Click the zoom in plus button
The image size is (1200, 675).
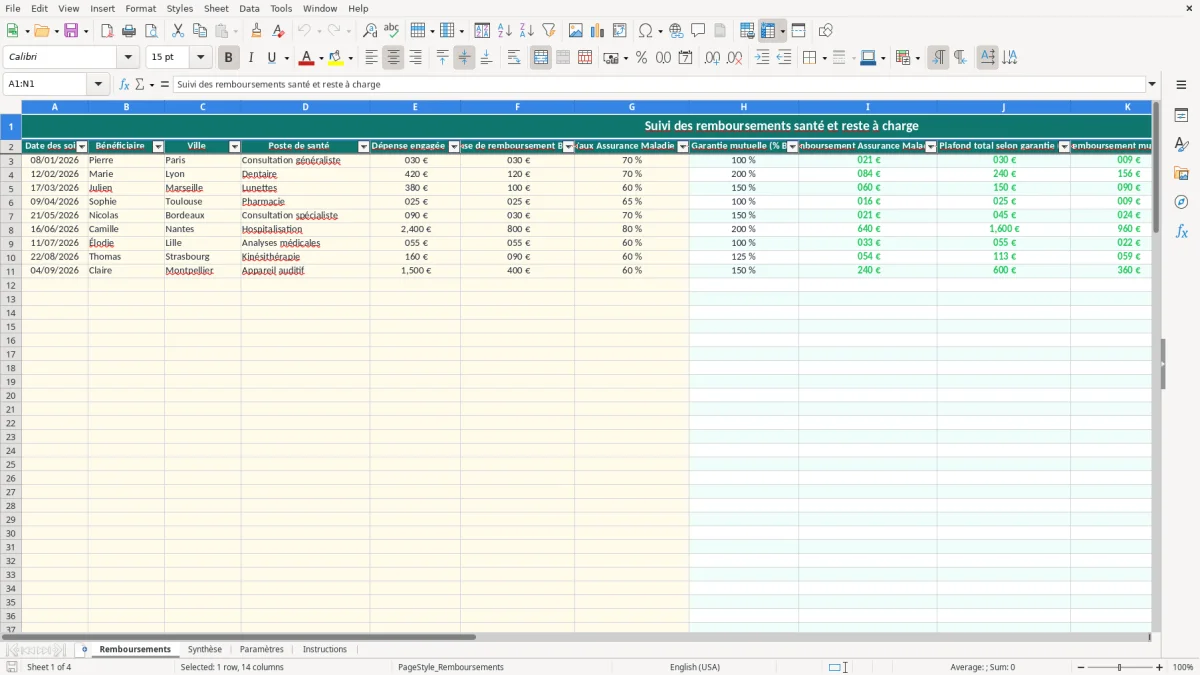tap(1160, 667)
